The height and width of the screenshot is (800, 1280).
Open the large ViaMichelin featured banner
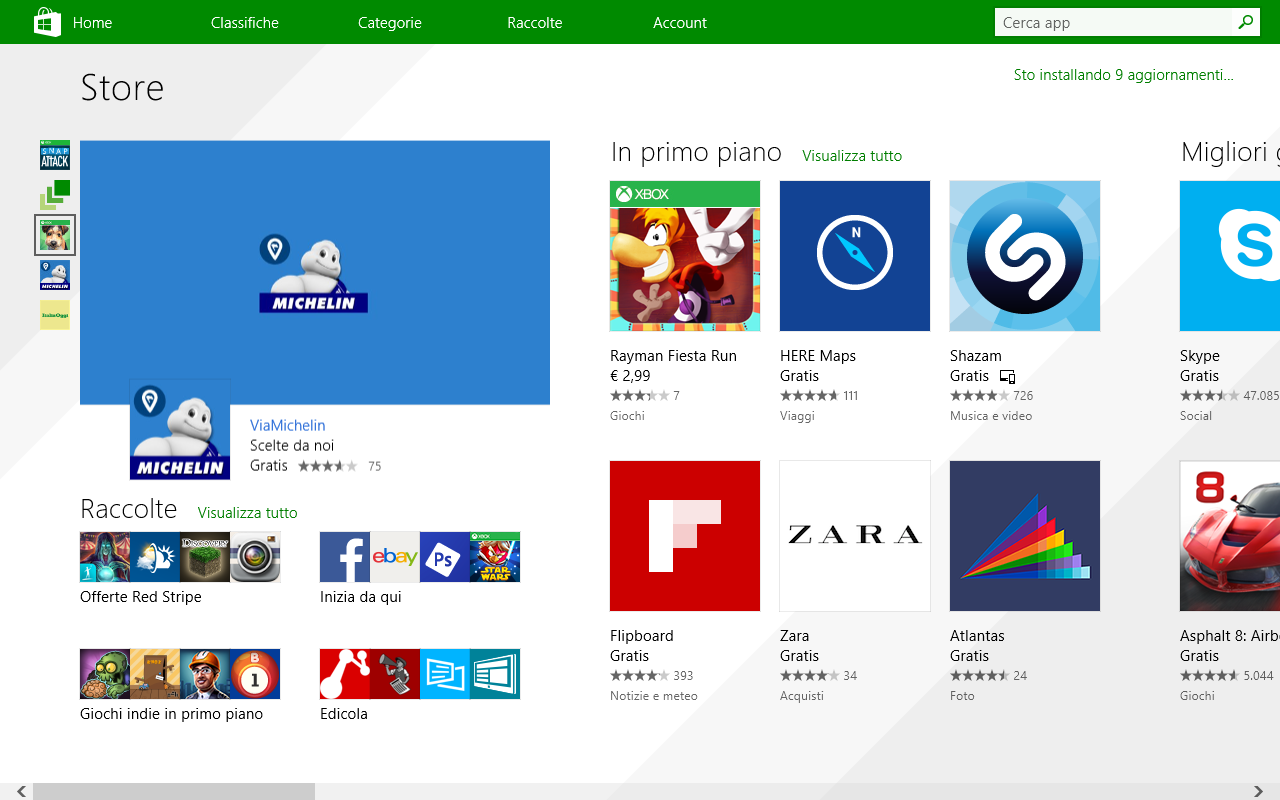point(315,272)
